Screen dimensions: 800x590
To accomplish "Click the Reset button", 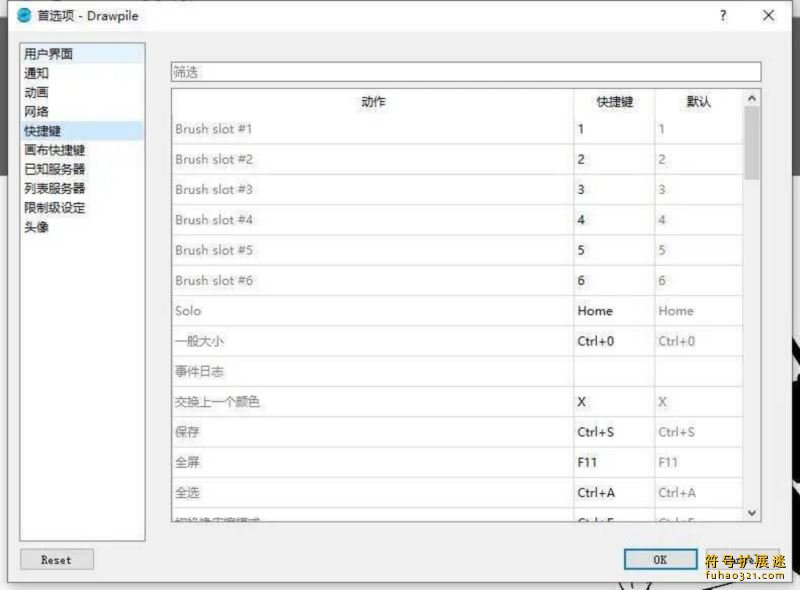I will click(x=57, y=559).
